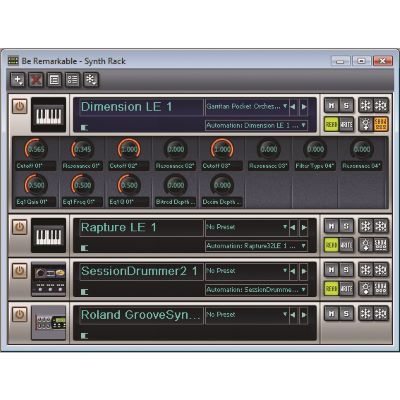The height and width of the screenshot is (400, 400).
Task: Click the Cutoff 01 knob
Action: (x=36, y=149)
